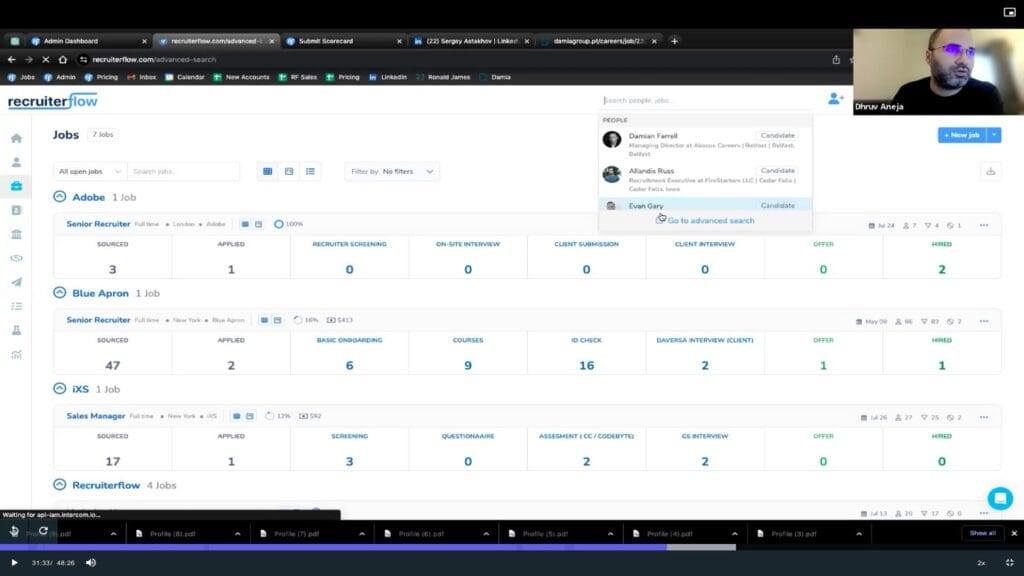Open a new browser tab
Screen dimensions: 1024x576
click(675, 40)
